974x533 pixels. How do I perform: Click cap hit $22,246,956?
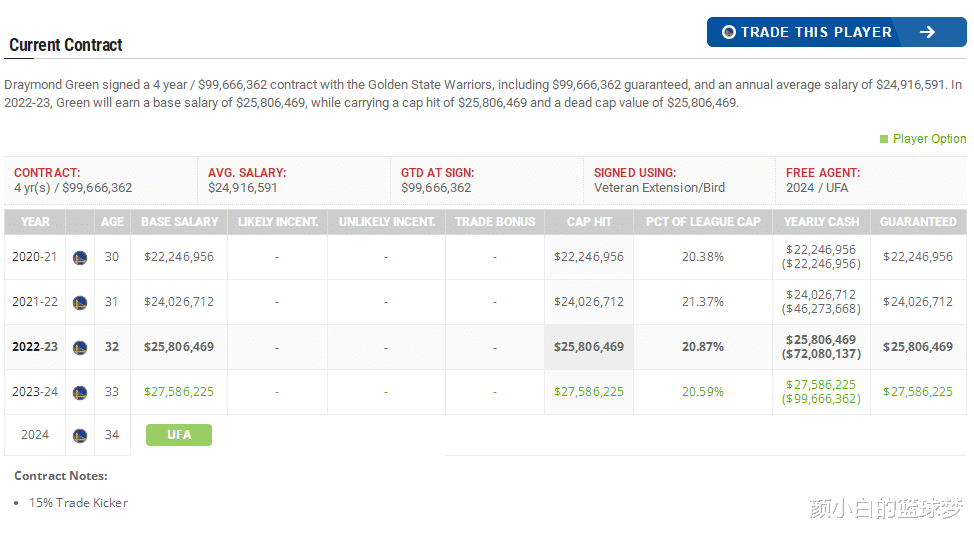[x=589, y=257]
